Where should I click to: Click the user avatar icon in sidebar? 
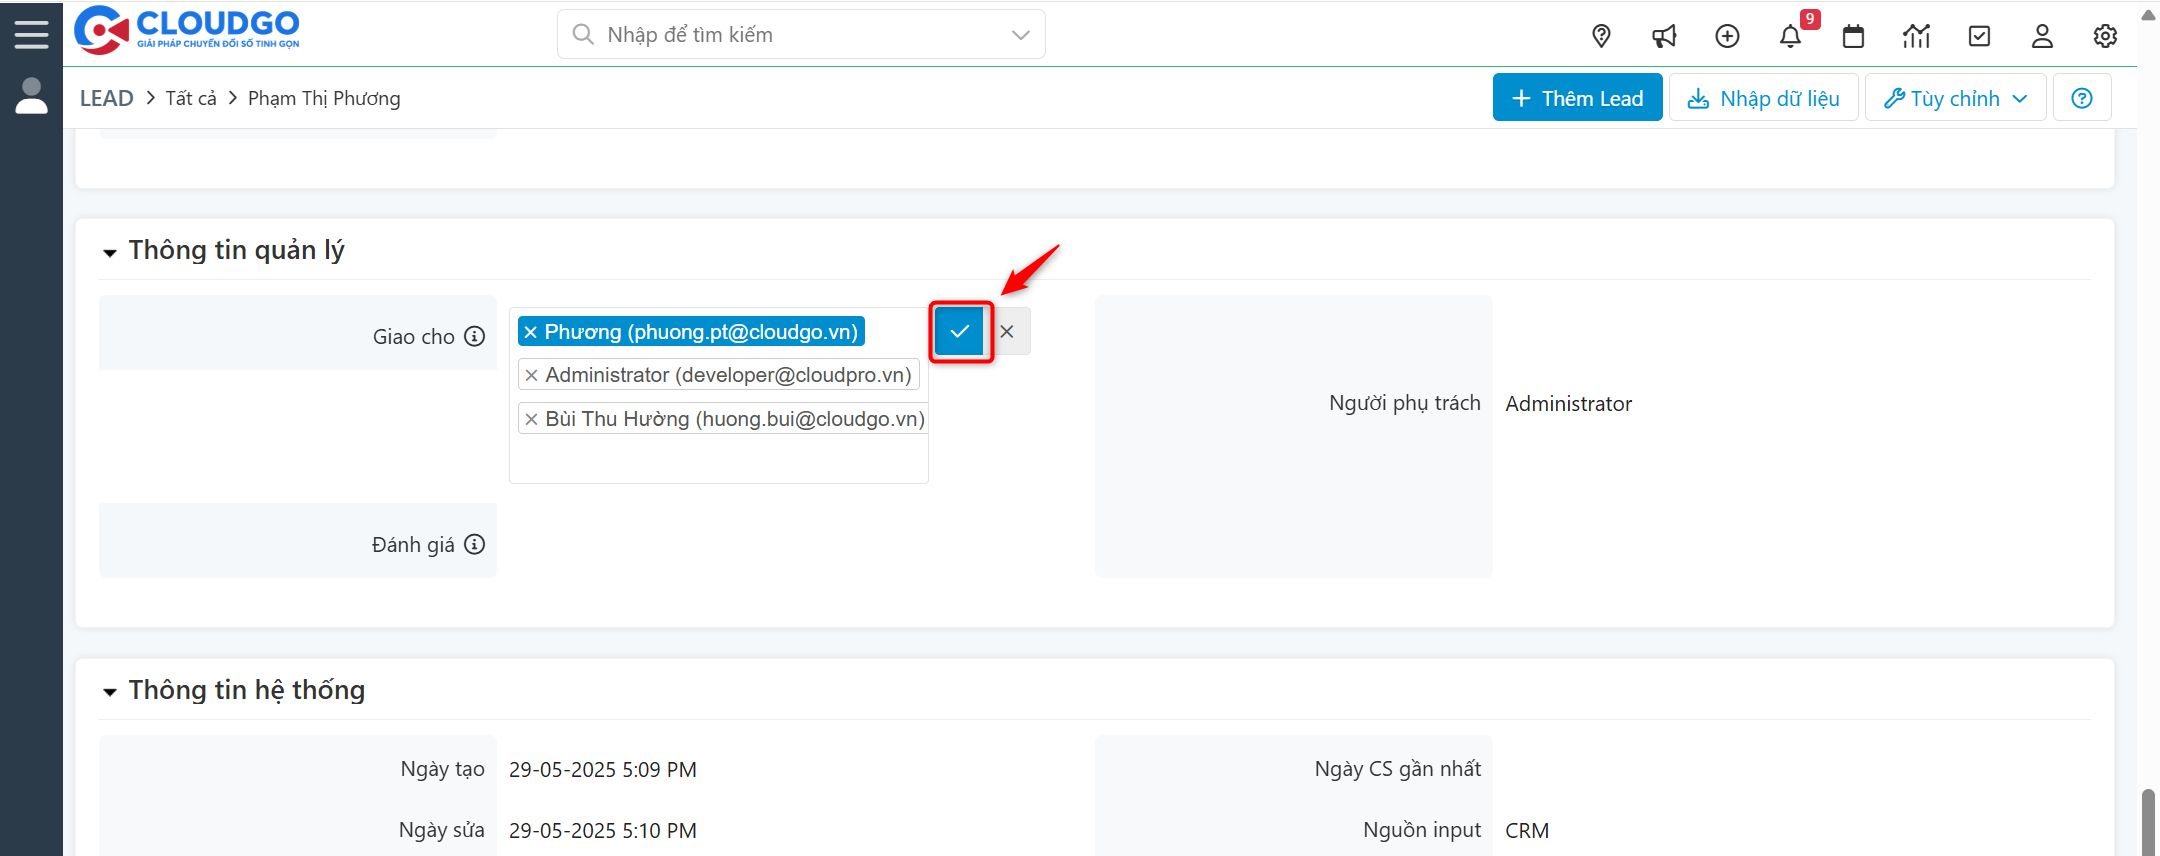tap(31, 96)
